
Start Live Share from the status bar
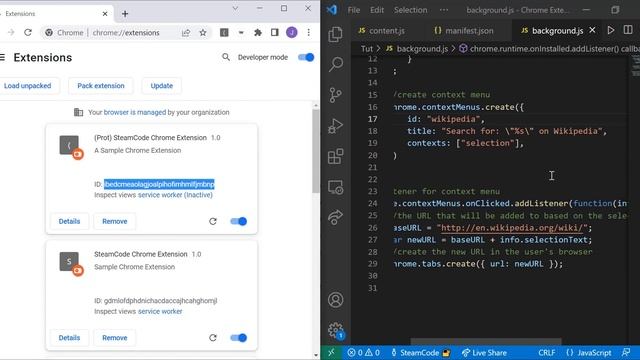tap(484, 353)
